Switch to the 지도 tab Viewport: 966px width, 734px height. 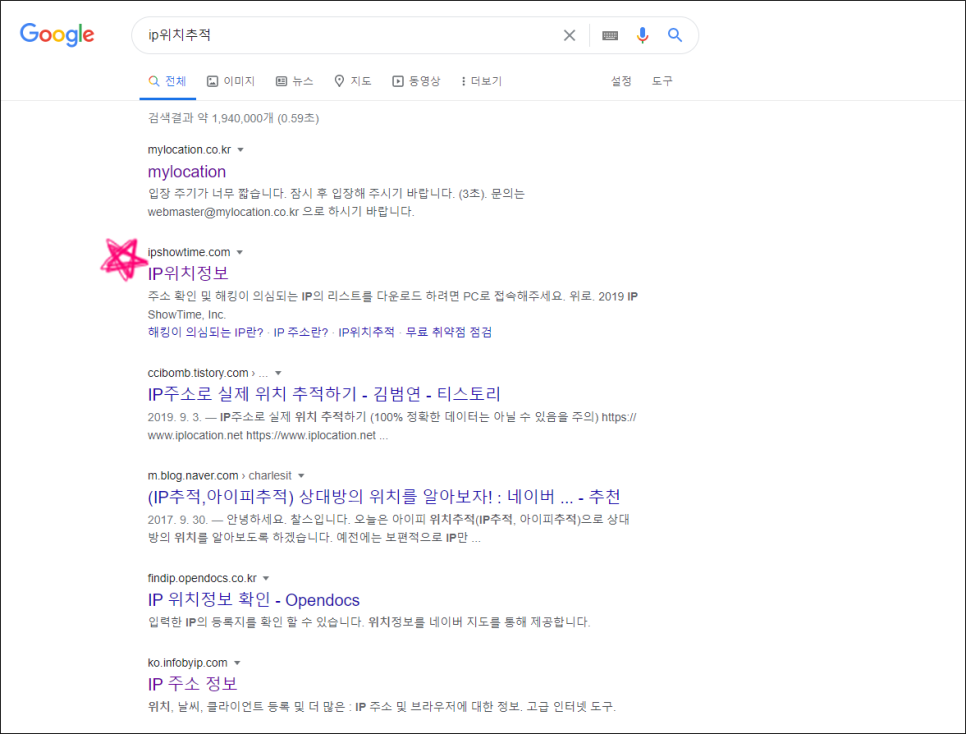pos(352,81)
